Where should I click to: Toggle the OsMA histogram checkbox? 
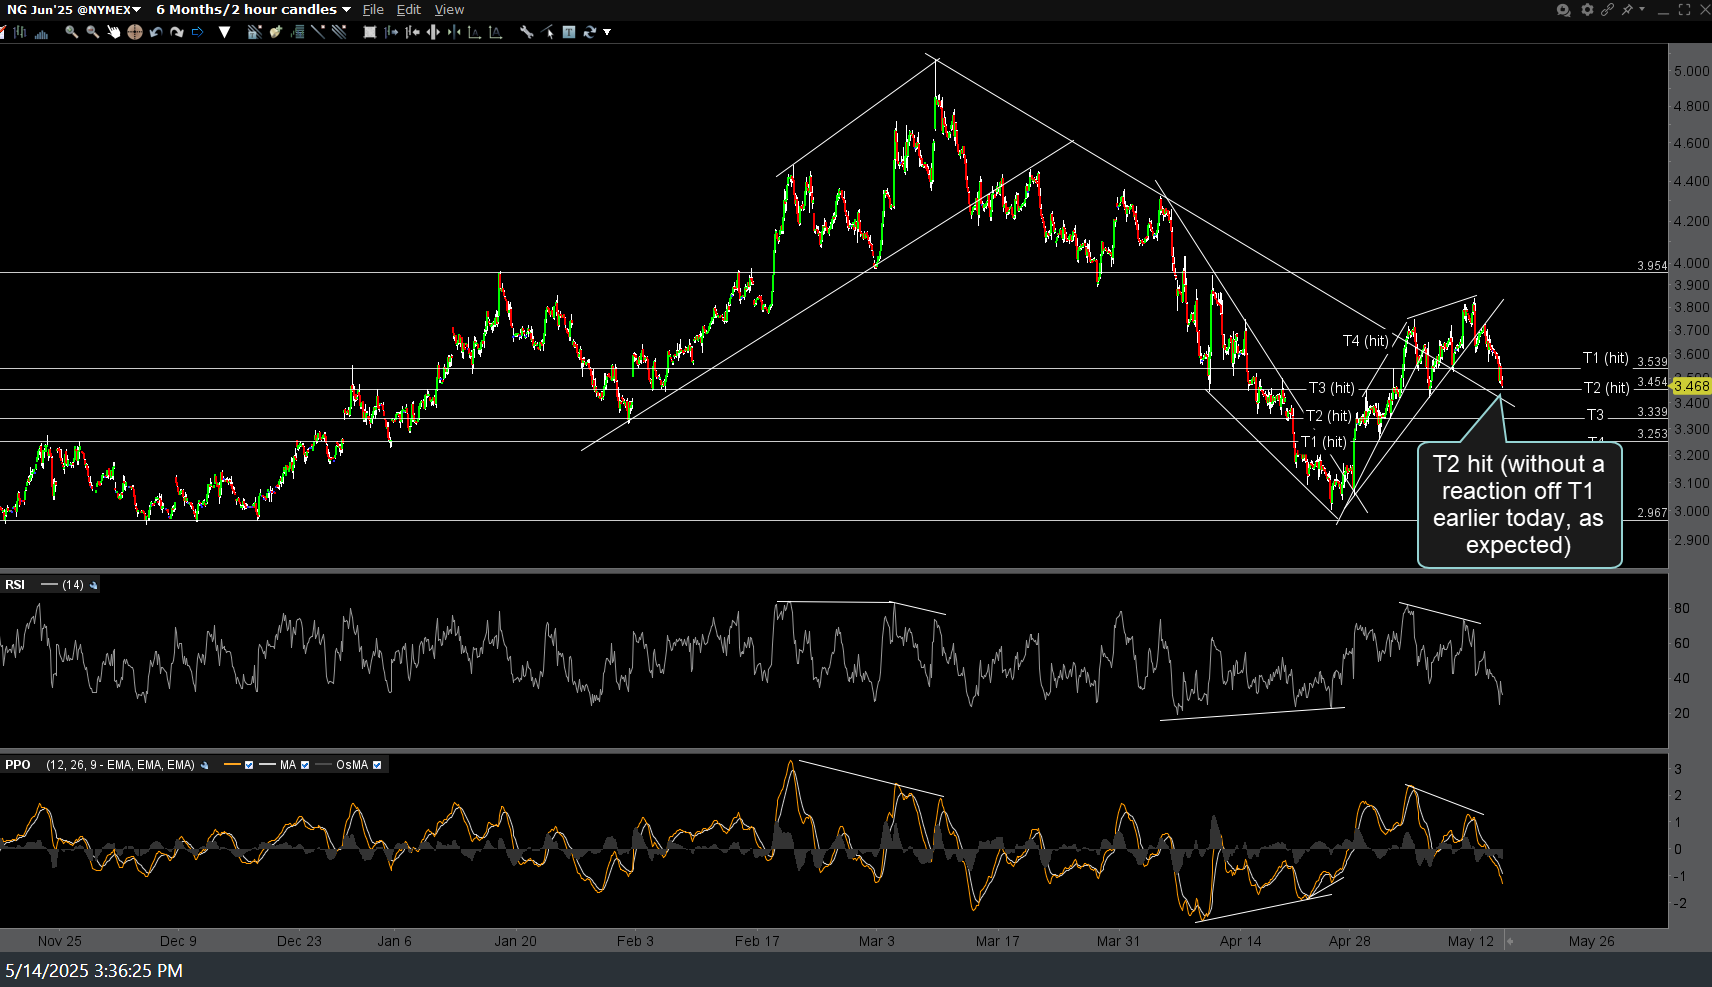377,765
